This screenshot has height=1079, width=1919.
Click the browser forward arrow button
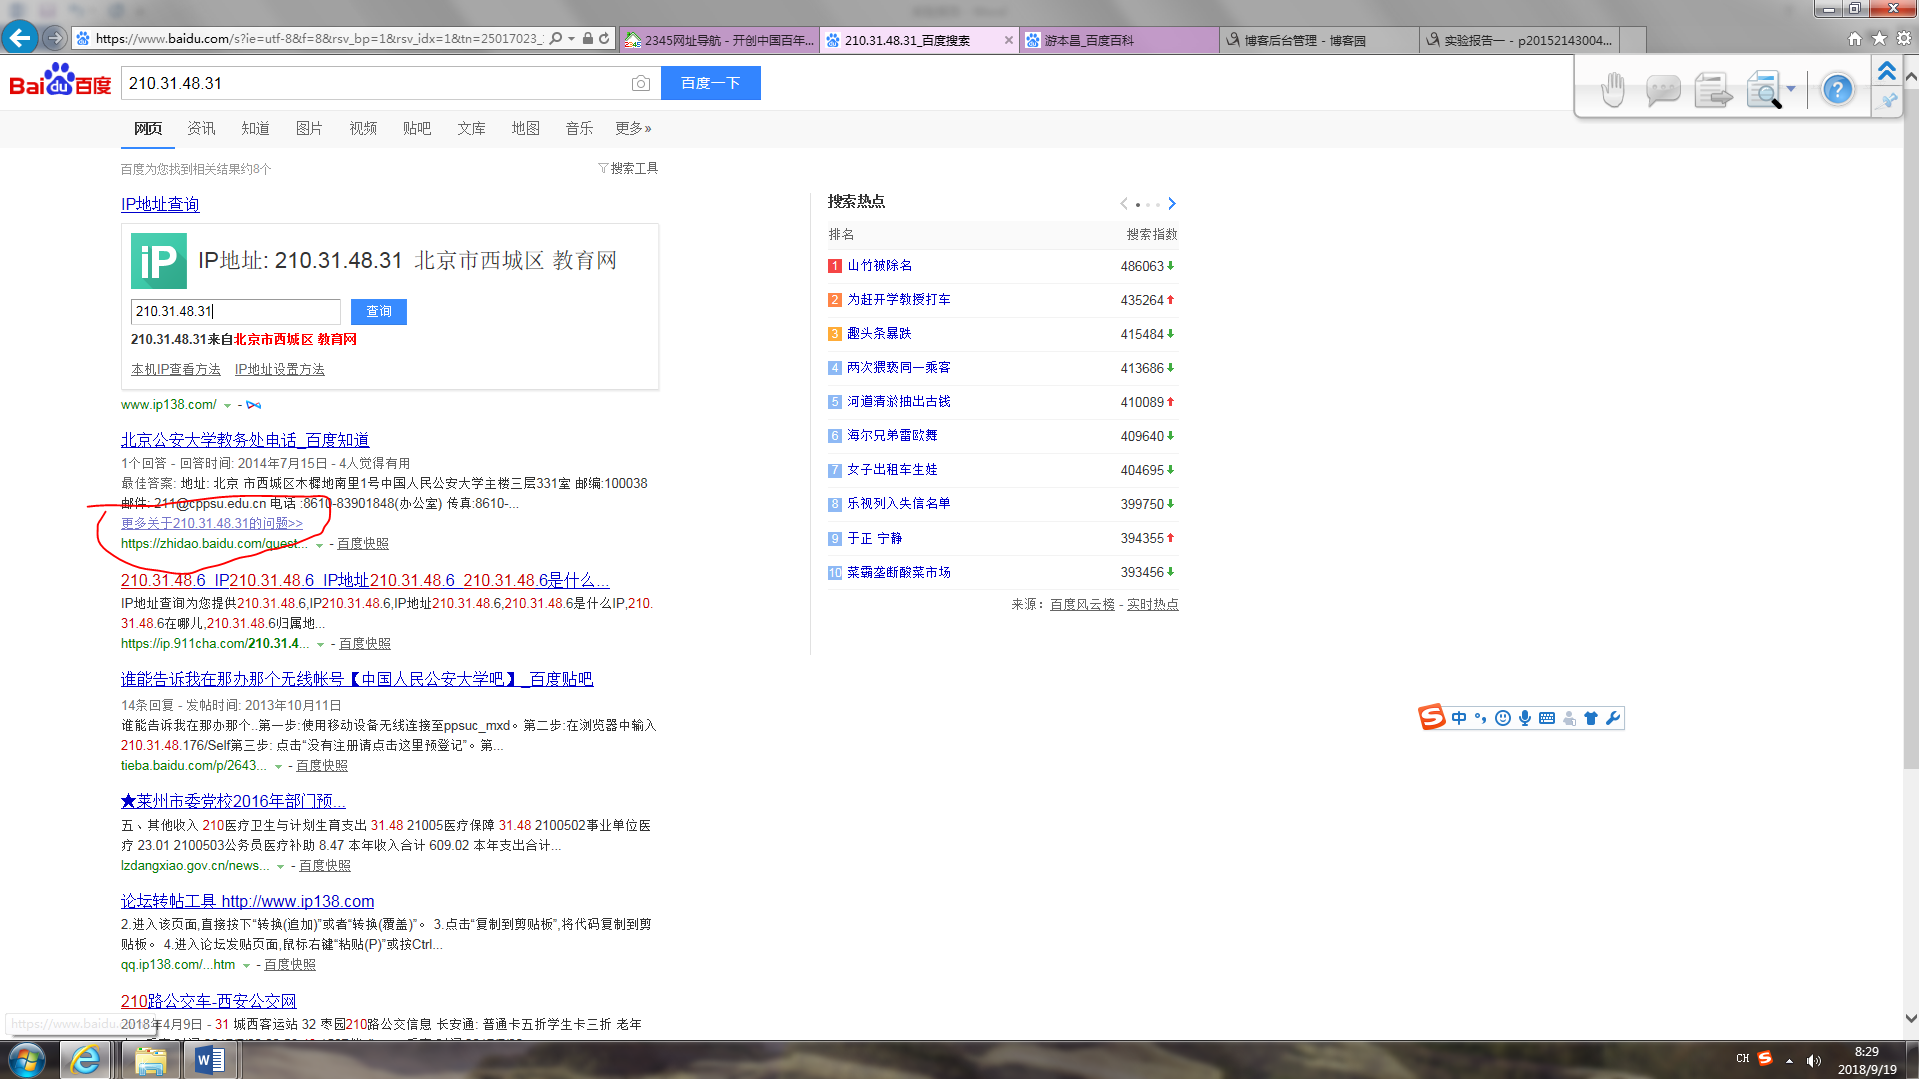[x=55, y=38]
